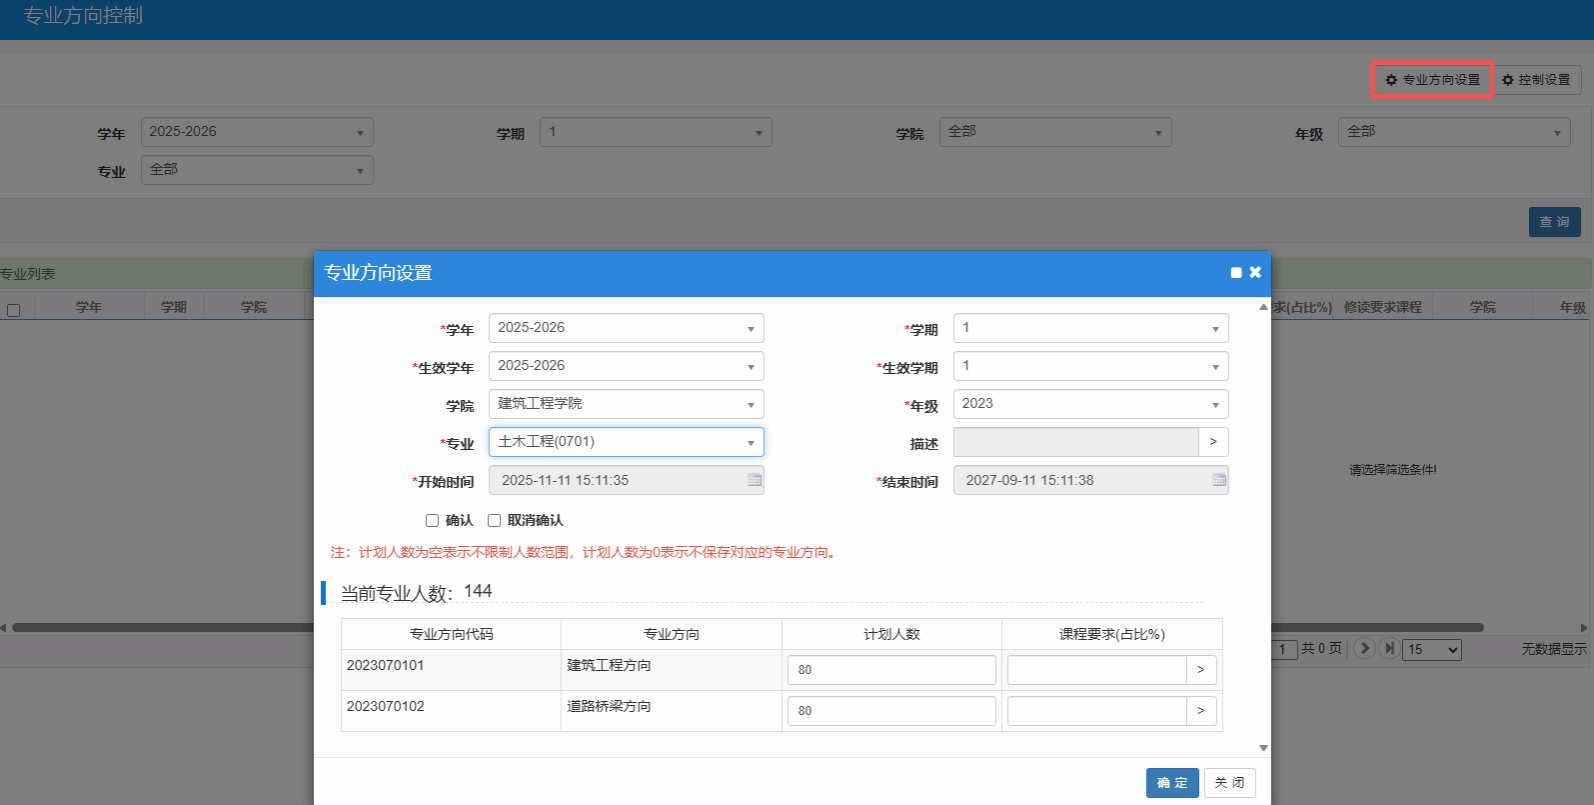Open the 专业方向设置 toolbar button
Screen dimensions: 1594x805
(1432, 80)
